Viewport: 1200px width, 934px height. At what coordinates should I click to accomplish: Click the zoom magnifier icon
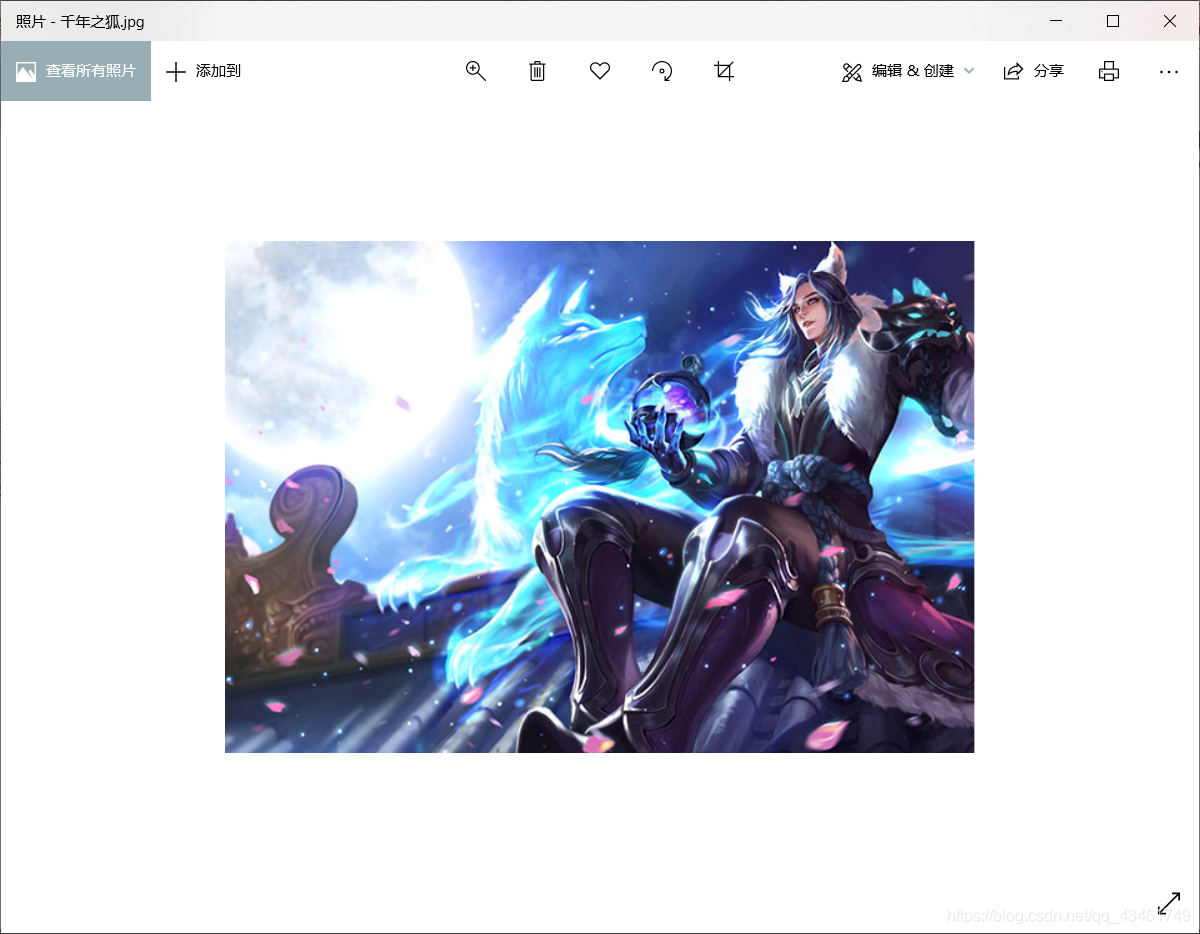pos(475,71)
